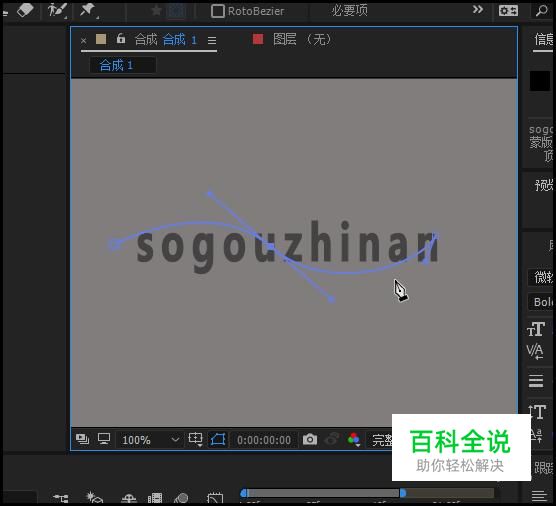
Task: Toggle mask and shape path visibility
Action: coord(218,440)
